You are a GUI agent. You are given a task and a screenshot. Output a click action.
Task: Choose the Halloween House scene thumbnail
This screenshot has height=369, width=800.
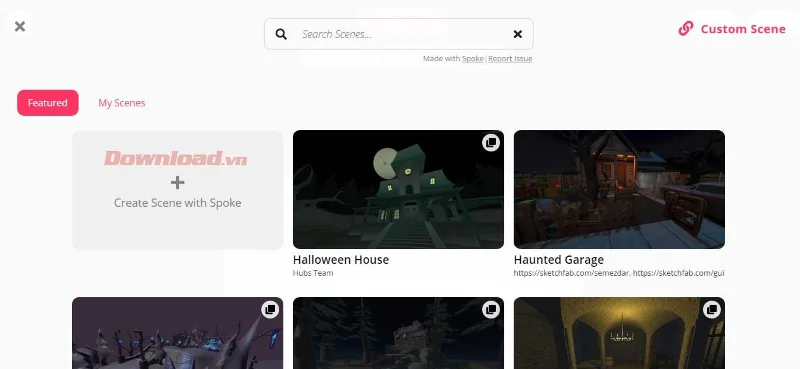point(398,189)
